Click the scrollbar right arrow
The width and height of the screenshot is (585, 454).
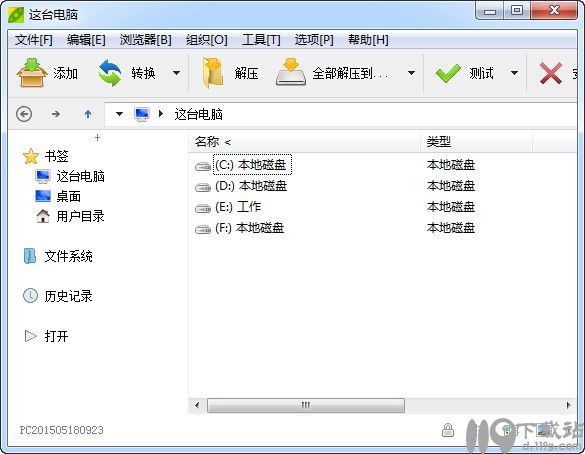tap(568, 405)
